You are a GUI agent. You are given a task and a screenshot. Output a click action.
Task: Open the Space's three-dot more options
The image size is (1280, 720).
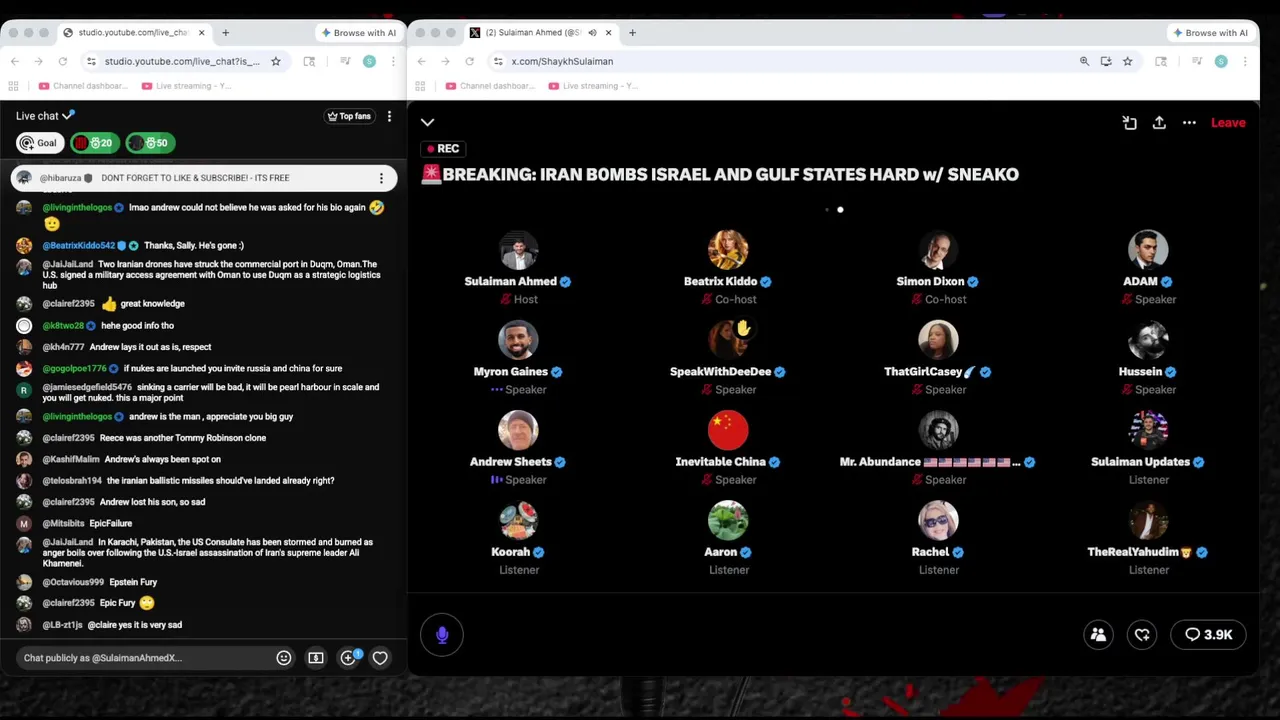click(1189, 123)
